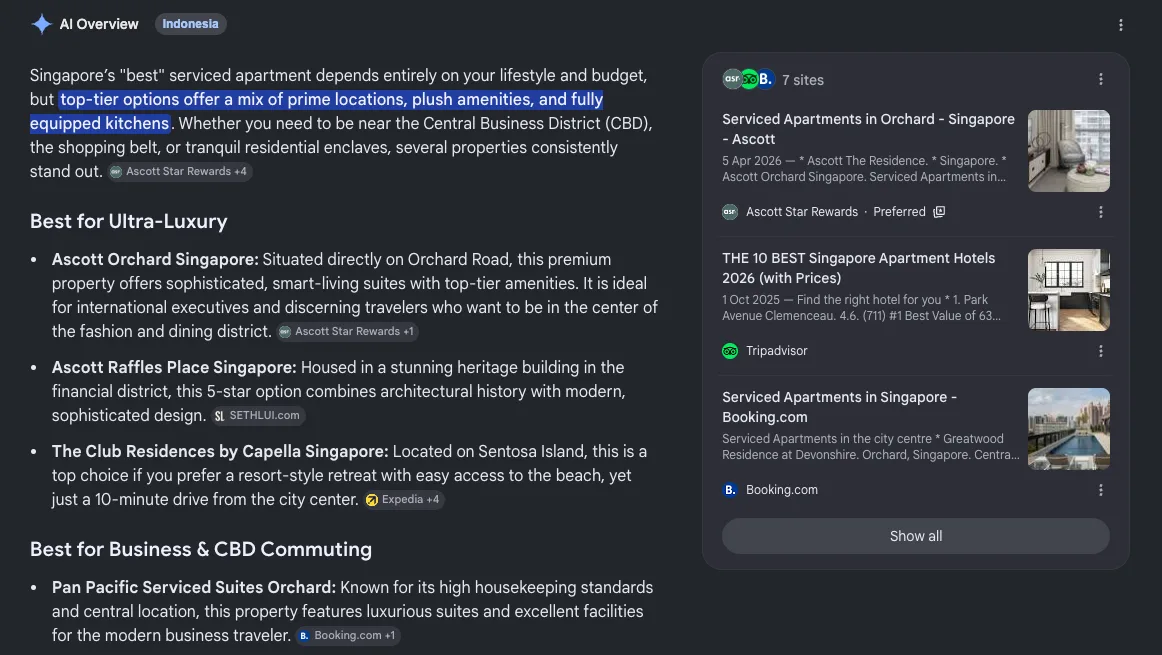This screenshot has width=1162, height=655.
Task: Open Serviced Apartments in Singapore - Booking.com link
Action: 840,407
